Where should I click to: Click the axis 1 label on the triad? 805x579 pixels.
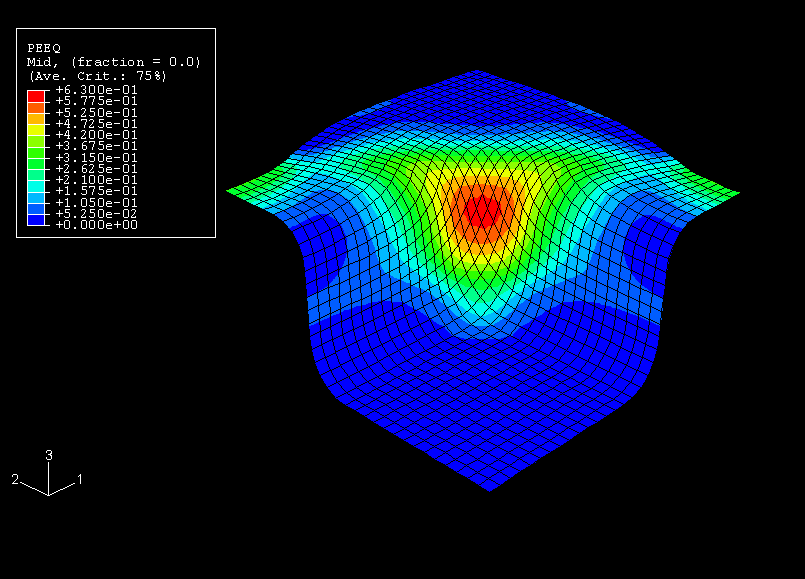80,479
